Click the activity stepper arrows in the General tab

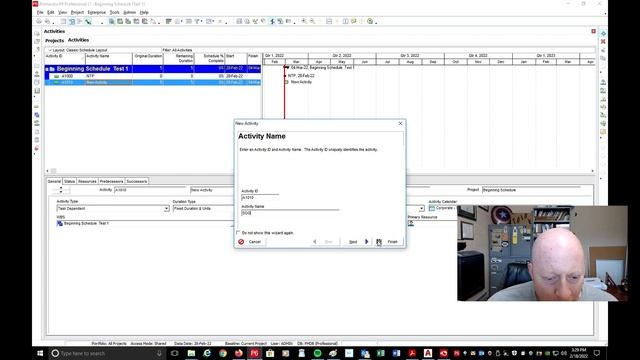click(61, 190)
